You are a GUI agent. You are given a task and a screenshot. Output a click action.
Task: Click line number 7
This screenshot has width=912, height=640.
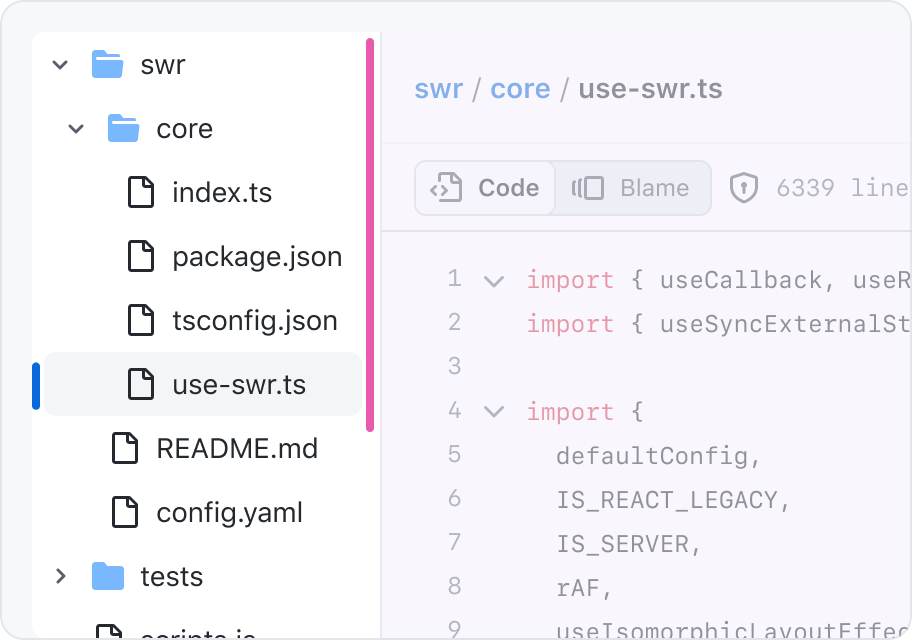455,542
